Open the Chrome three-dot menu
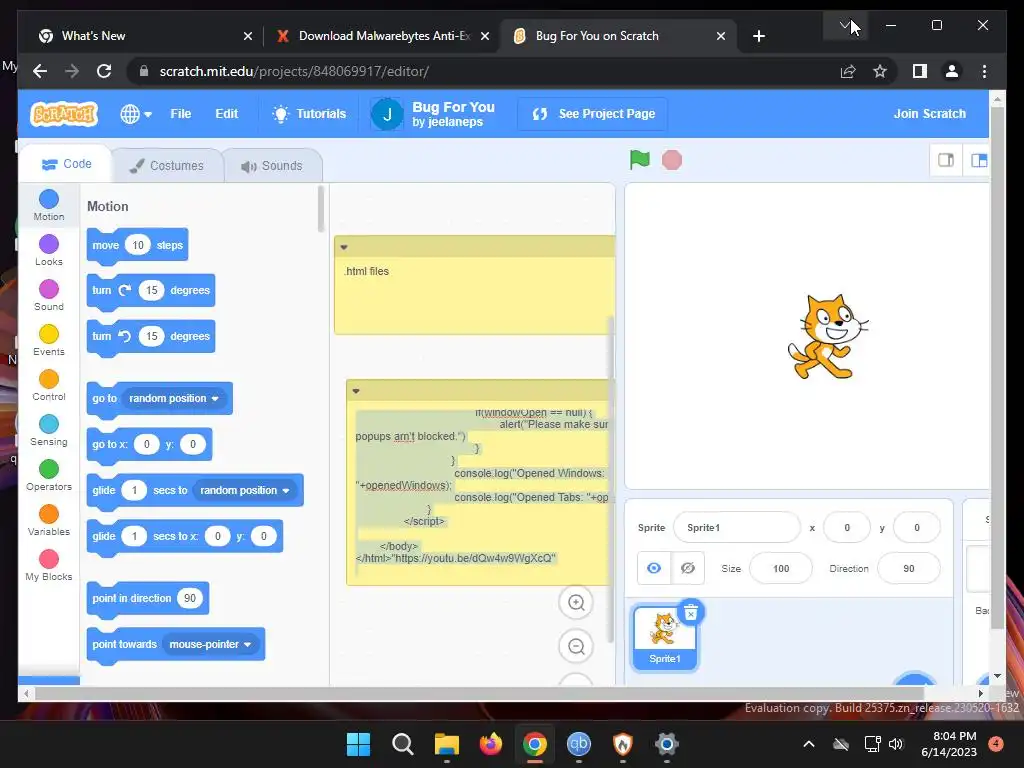 click(x=984, y=71)
